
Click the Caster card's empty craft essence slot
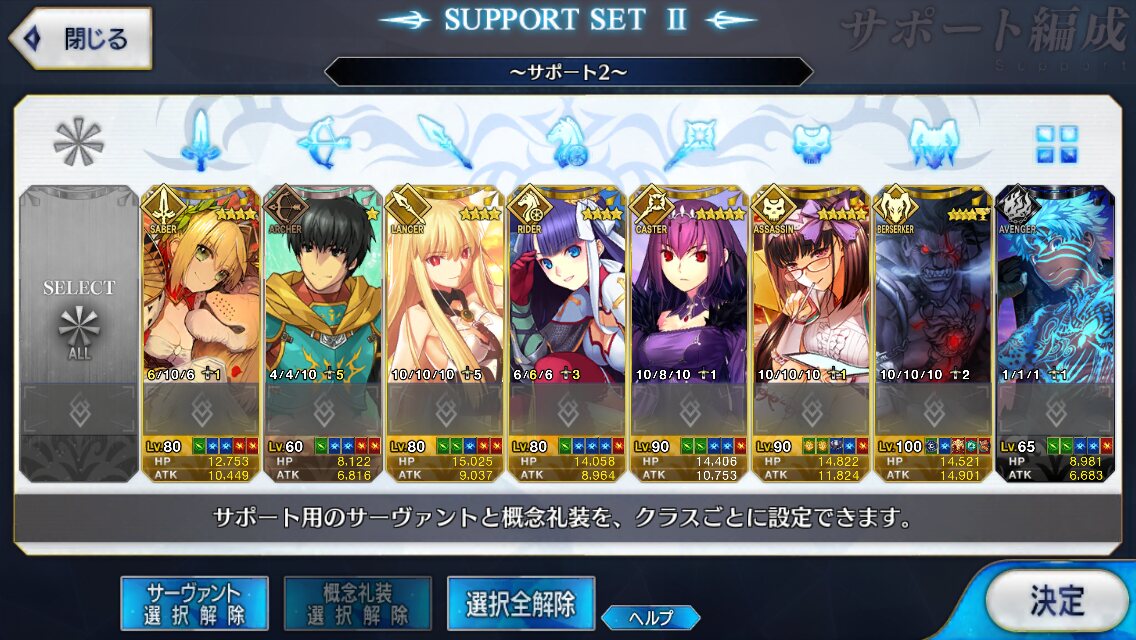[x=690, y=411]
